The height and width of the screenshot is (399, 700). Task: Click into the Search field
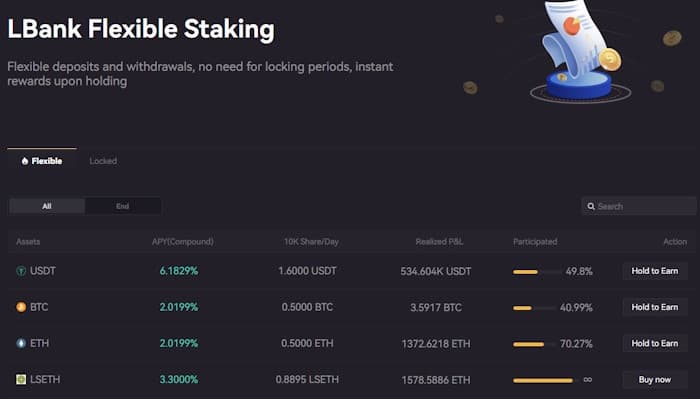pos(639,206)
